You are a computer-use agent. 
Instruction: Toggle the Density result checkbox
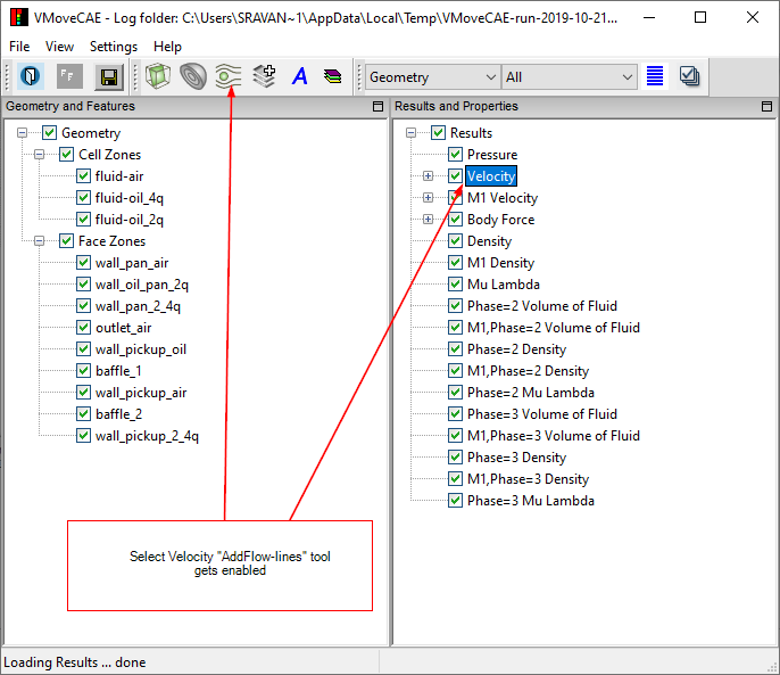(455, 241)
